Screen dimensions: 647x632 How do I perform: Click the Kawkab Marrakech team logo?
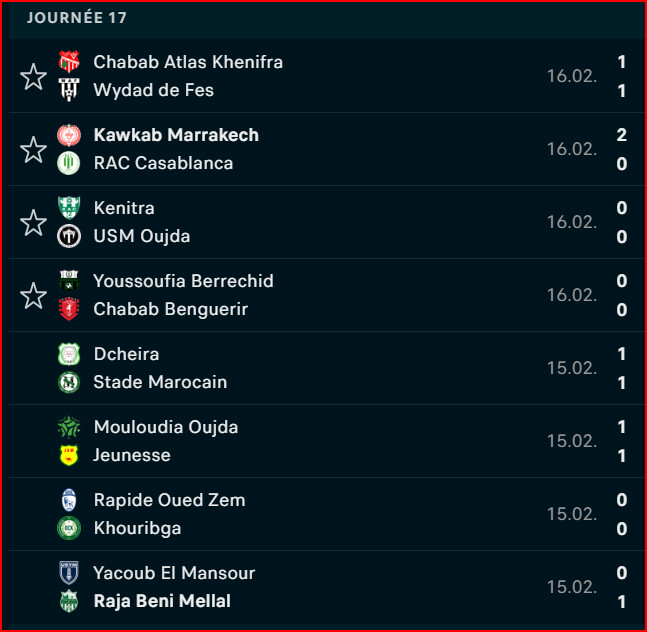(x=69, y=135)
